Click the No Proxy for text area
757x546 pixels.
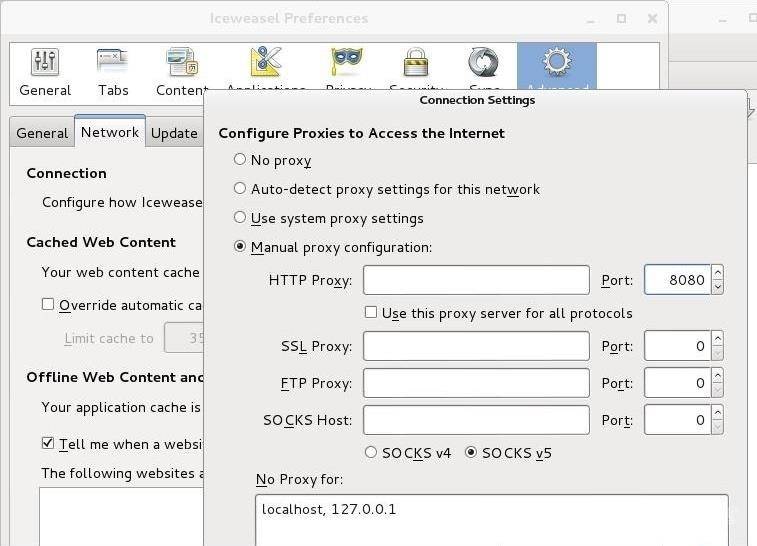[x=491, y=520]
